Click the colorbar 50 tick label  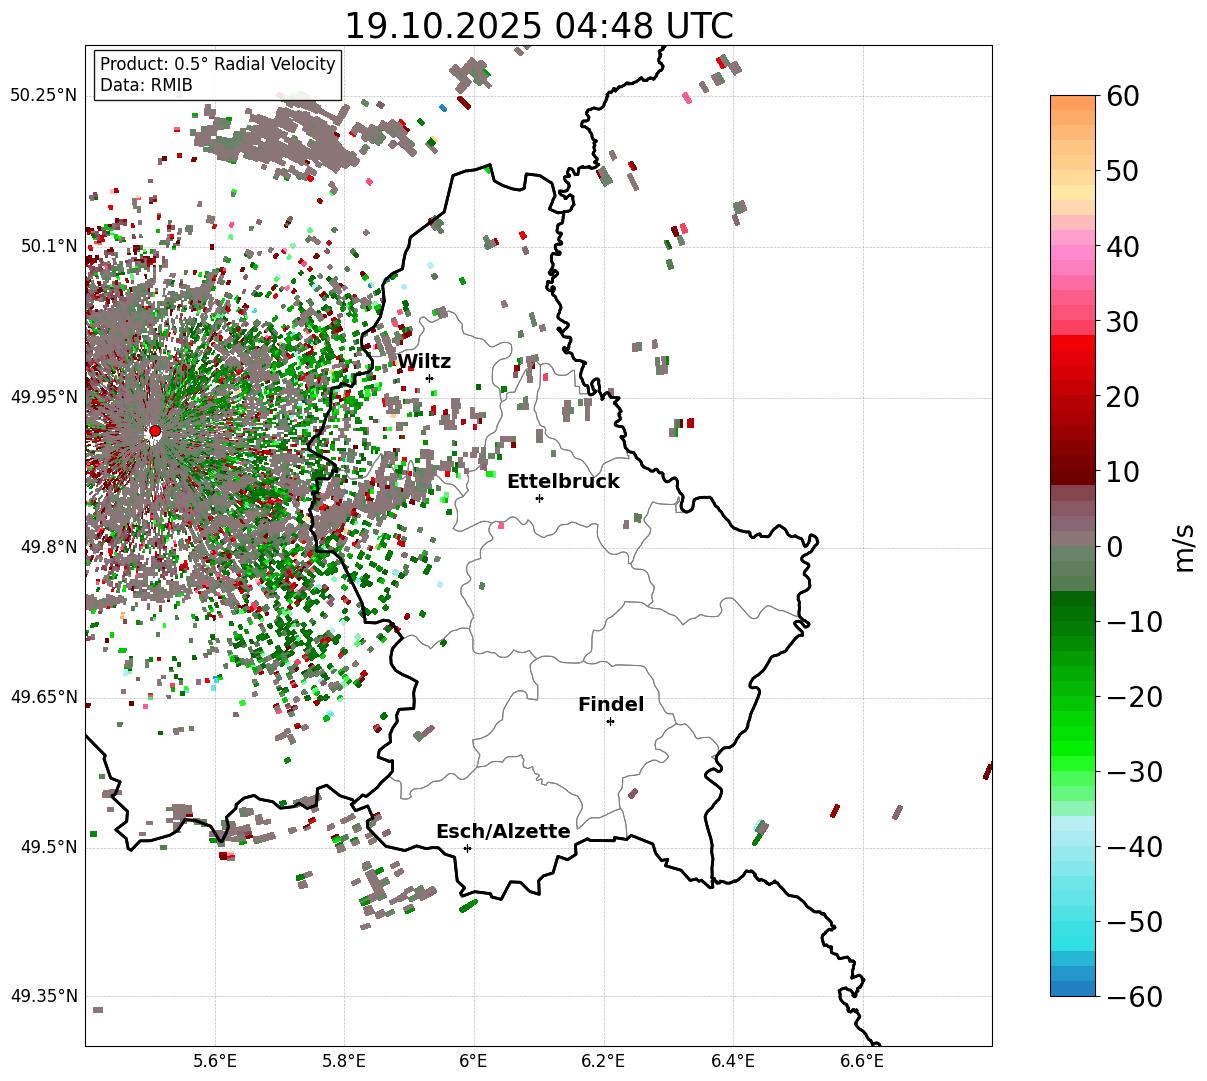(1122, 171)
